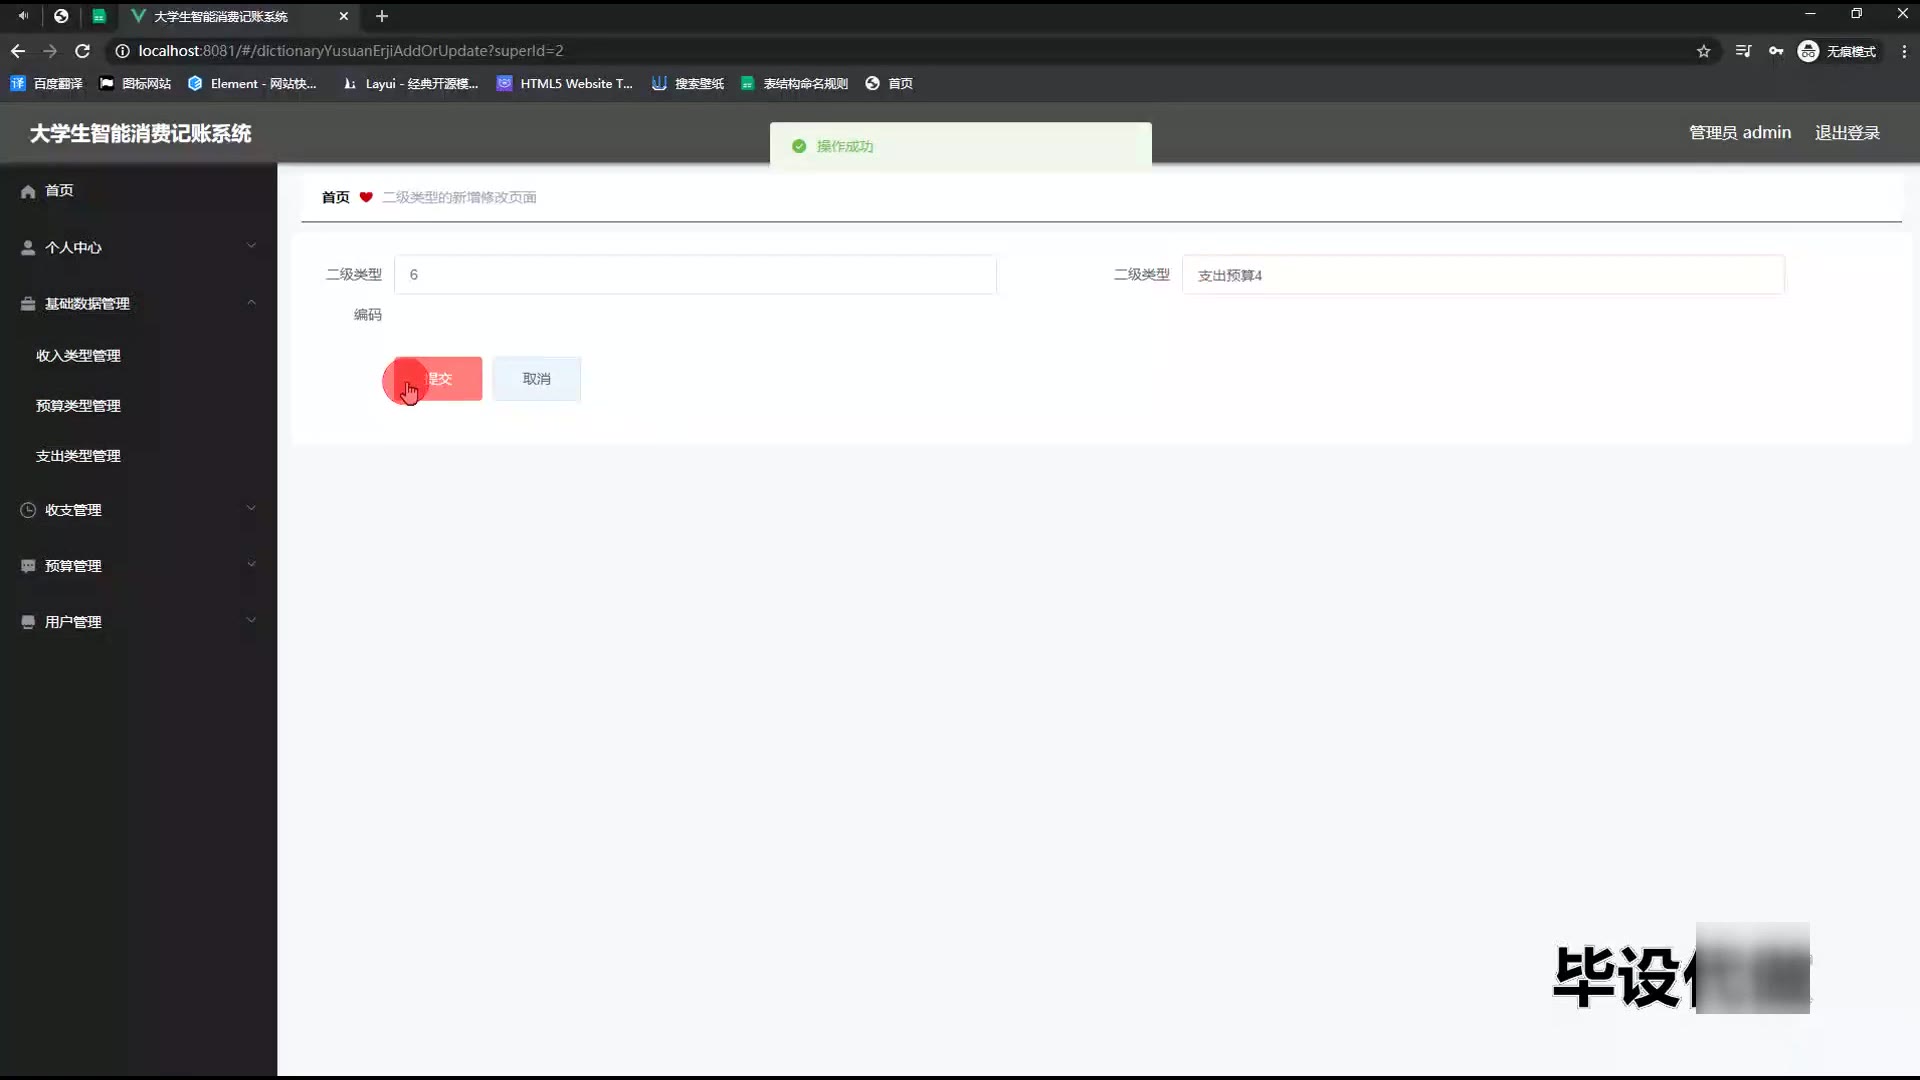Click the home icon beside 首页 in sidebar
Screen dimensions: 1920x1080
point(28,191)
